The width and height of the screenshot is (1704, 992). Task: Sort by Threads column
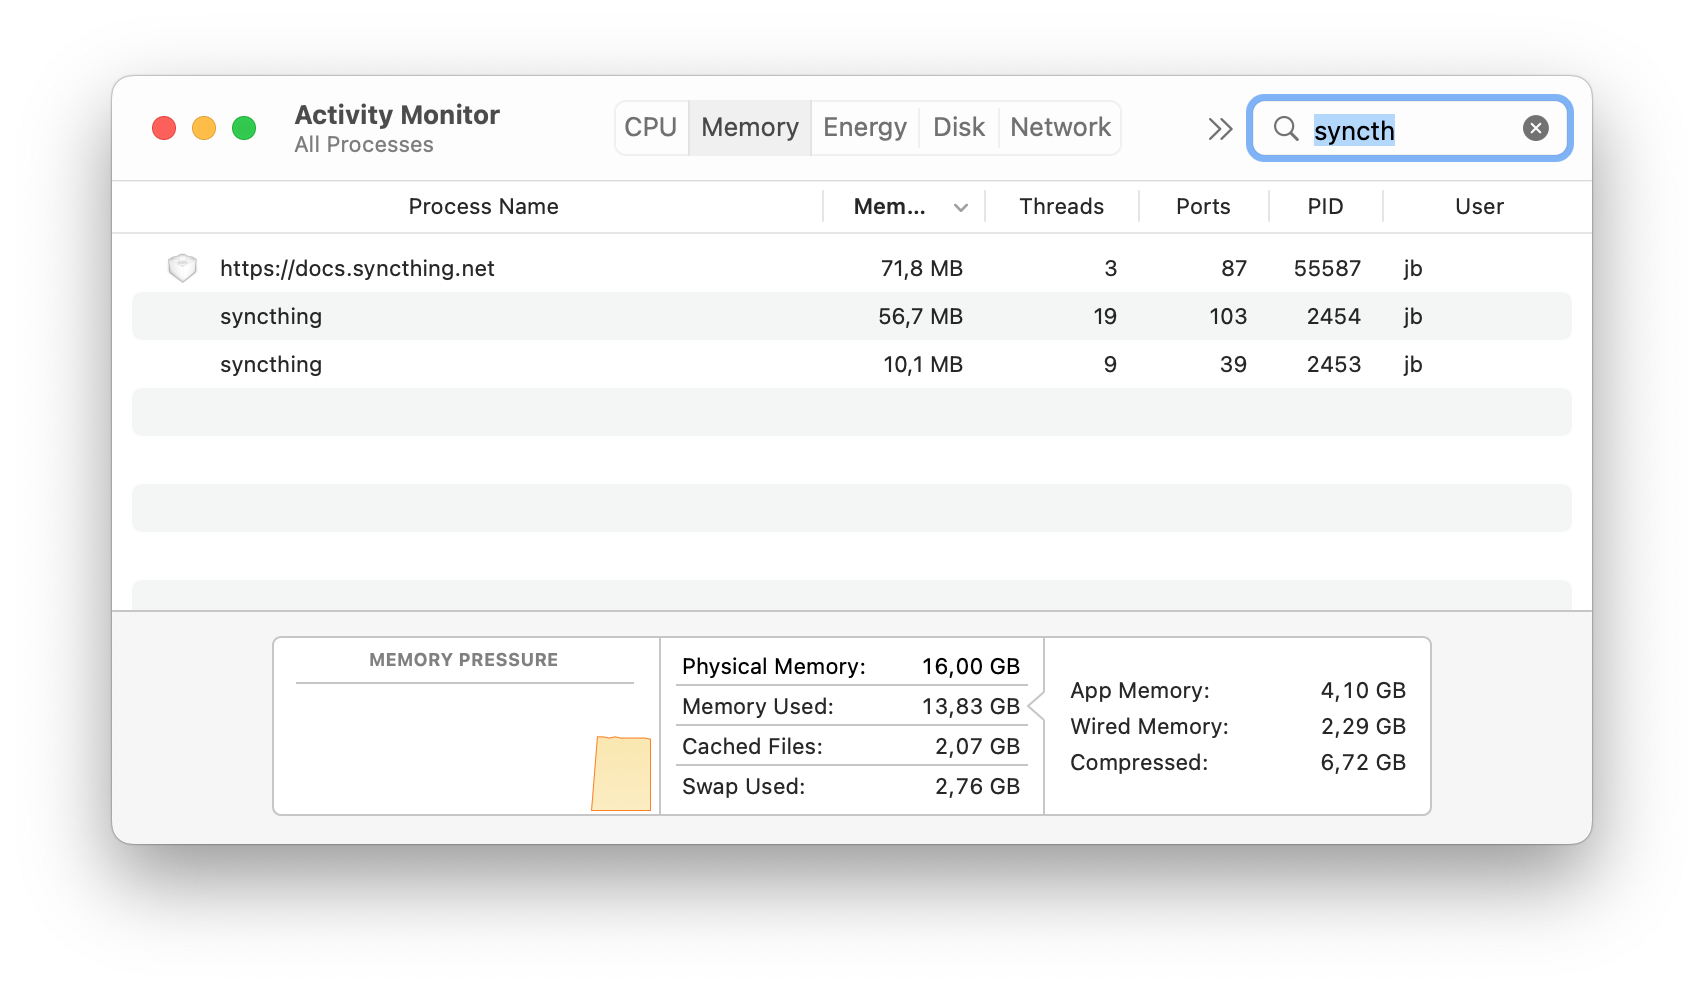1061,207
